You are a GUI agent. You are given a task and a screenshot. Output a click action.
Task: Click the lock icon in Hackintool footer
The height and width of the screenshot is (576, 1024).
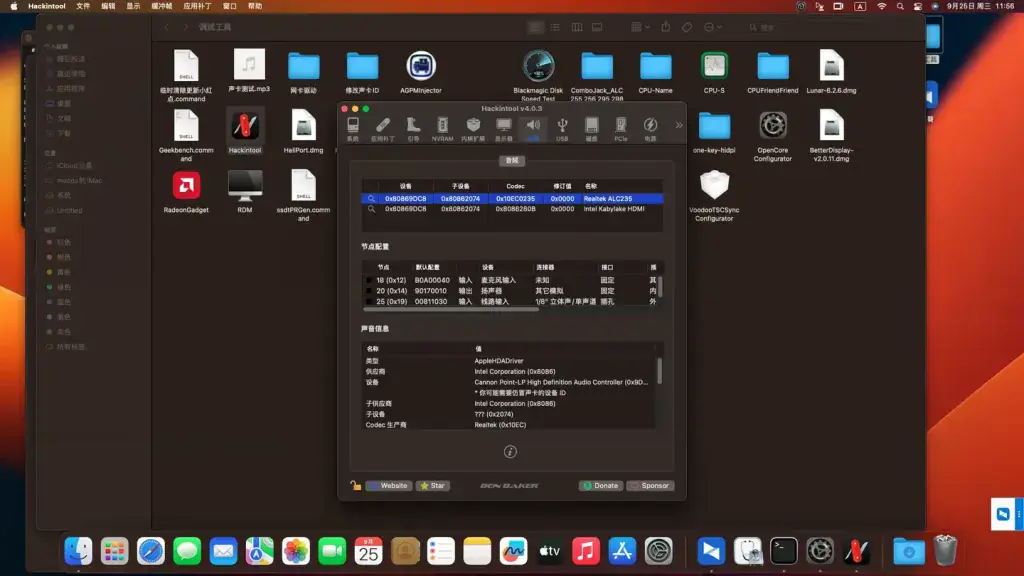tap(355, 485)
